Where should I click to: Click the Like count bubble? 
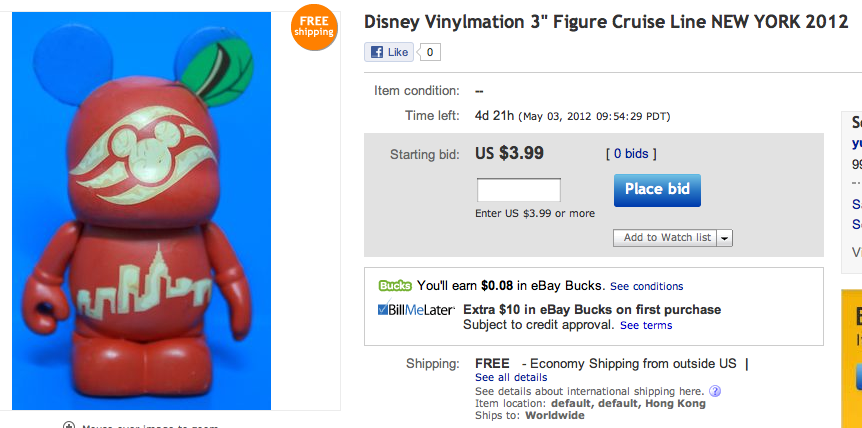(x=429, y=52)
